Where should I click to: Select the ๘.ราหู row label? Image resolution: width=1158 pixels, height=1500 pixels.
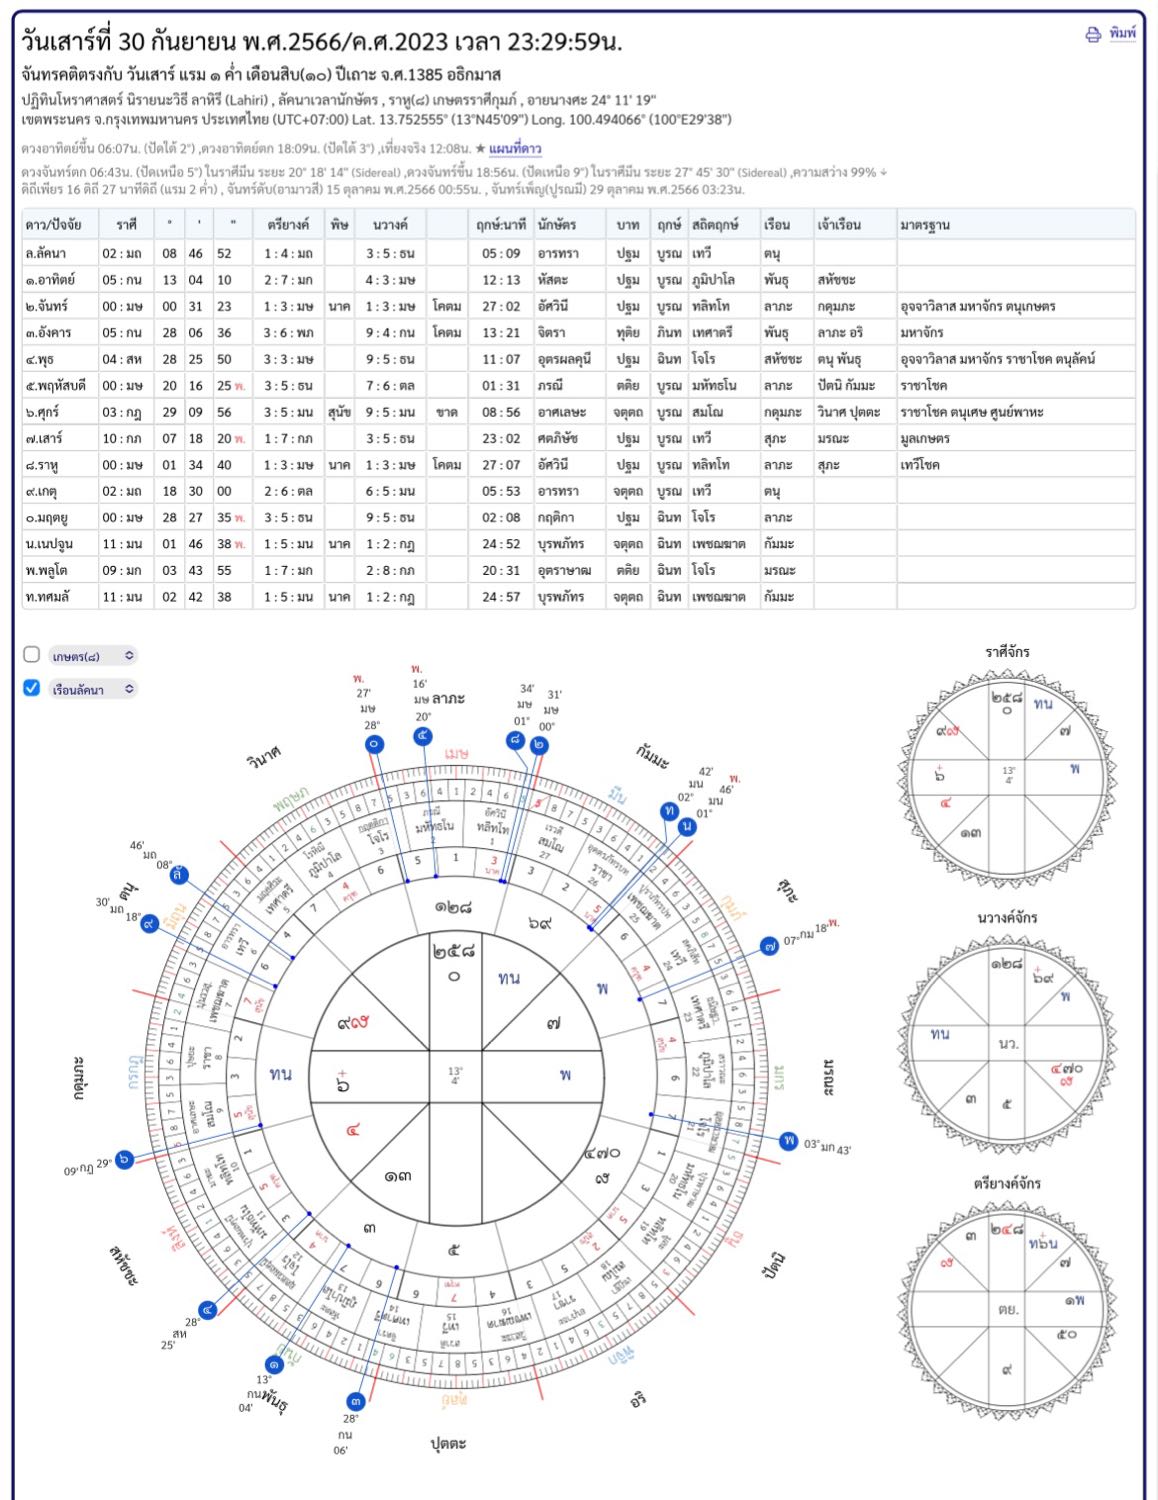click(x=43, y=465)
